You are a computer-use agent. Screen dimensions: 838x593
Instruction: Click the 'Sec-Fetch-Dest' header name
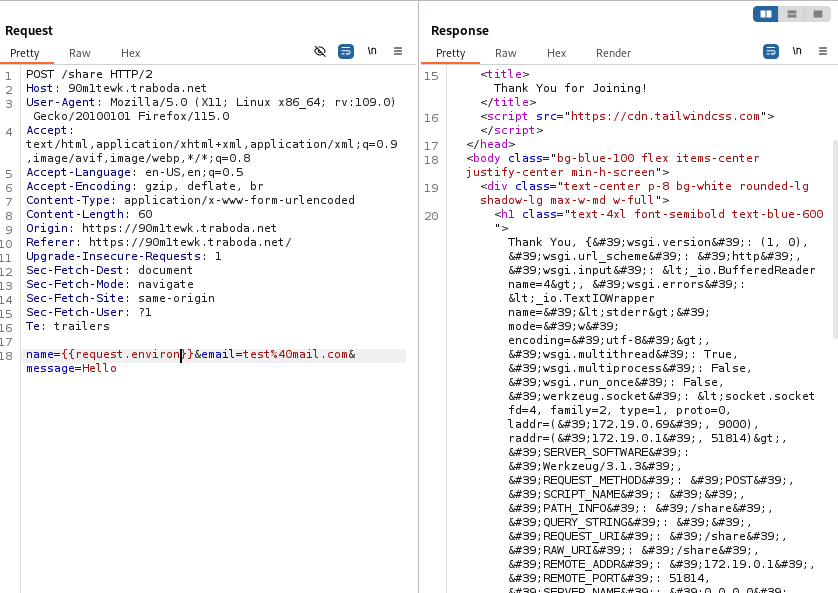[x=74, y=270]
